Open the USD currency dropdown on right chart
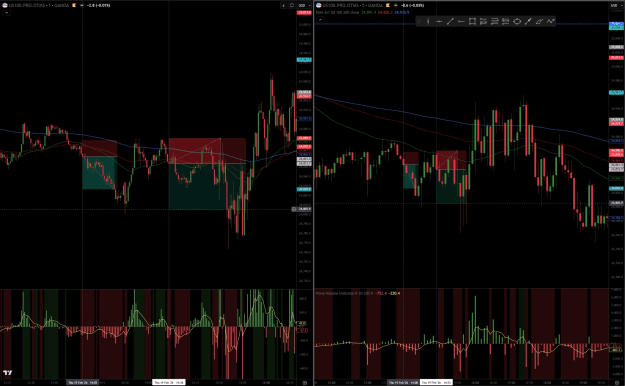625x386 pixels. [616, 5]
